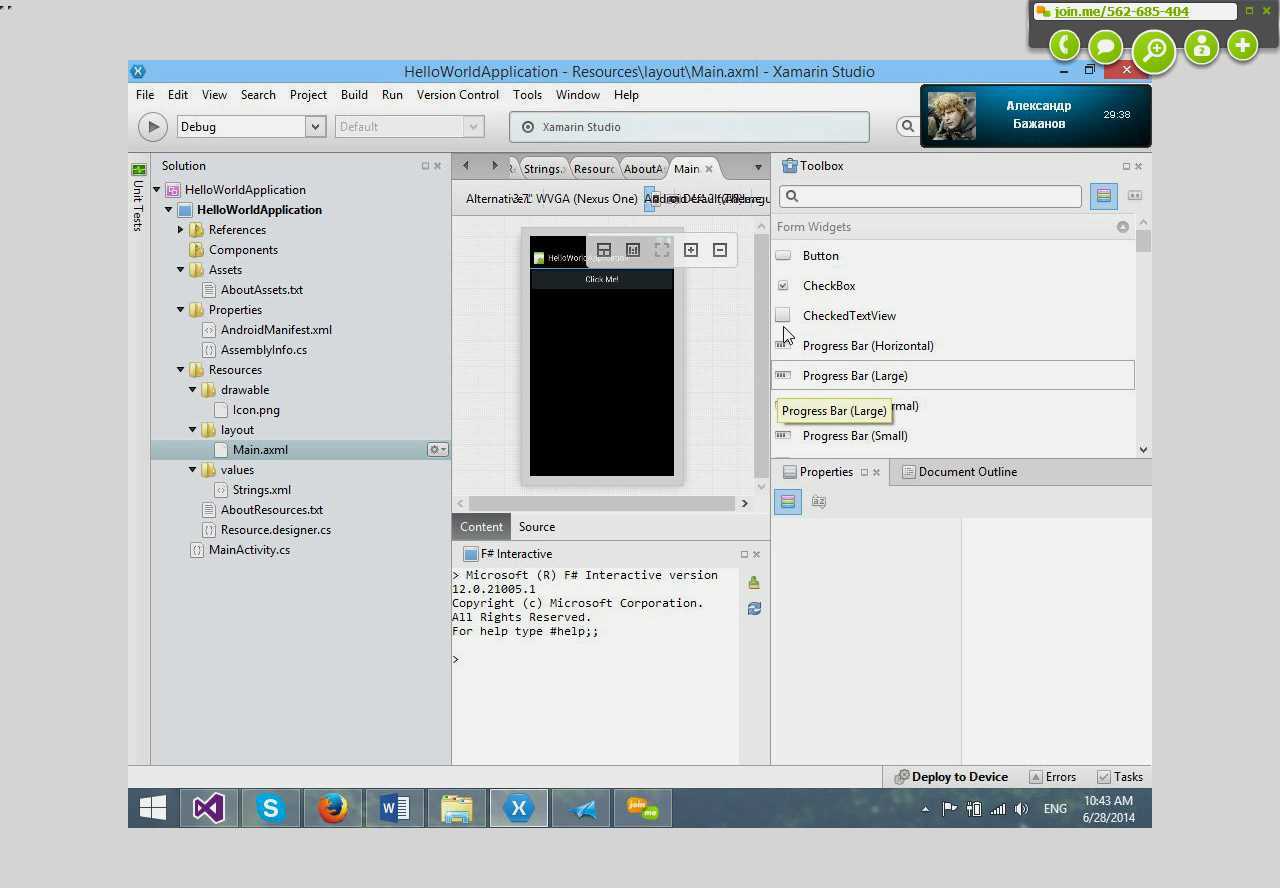1280x888 pixels.
Task: Open Skype from the taskbar
Action: [x=271, y=808]
